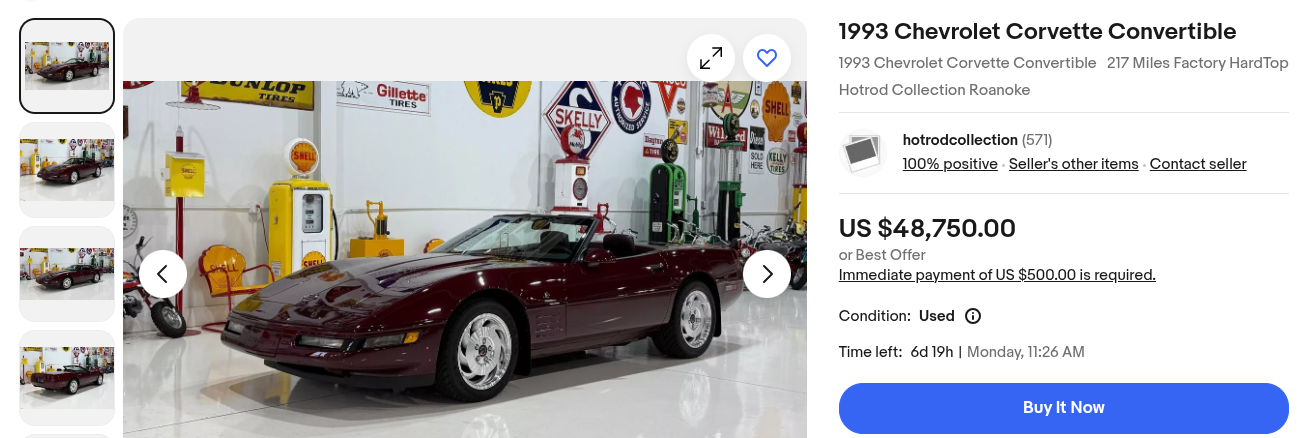Open Seller's other items link

click(1074, 164)
